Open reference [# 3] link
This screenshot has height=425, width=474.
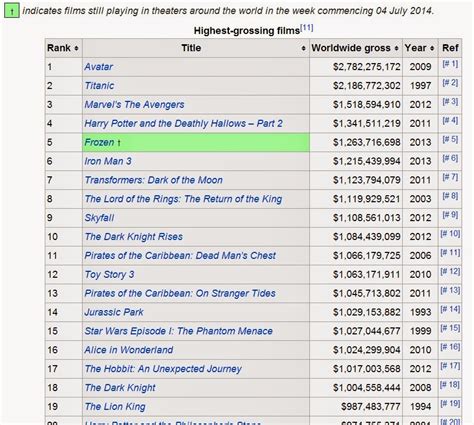point(450,101)
